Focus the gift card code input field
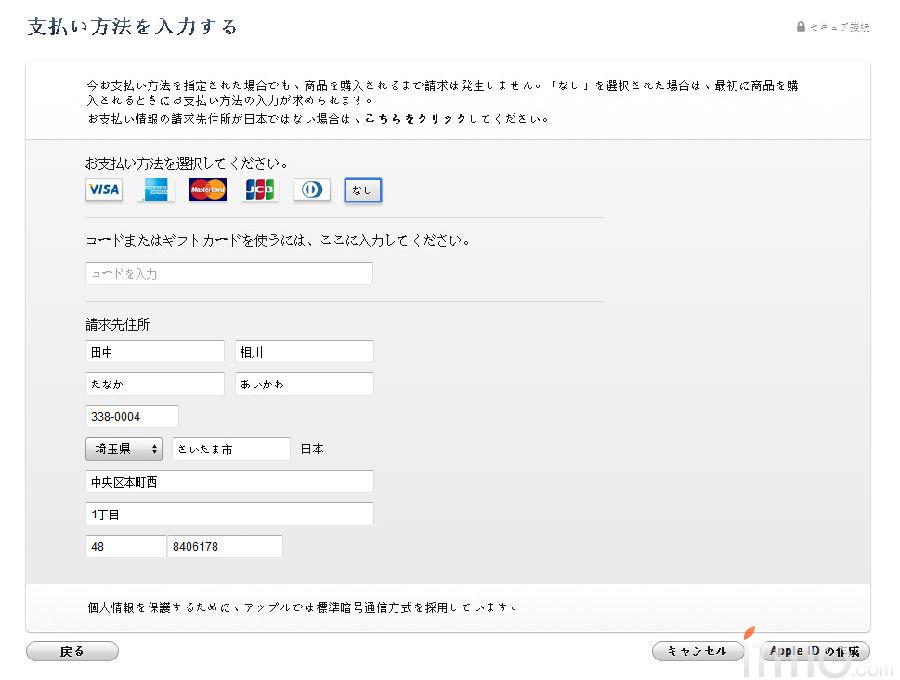 pyautogui.click(x=229, y=273)
